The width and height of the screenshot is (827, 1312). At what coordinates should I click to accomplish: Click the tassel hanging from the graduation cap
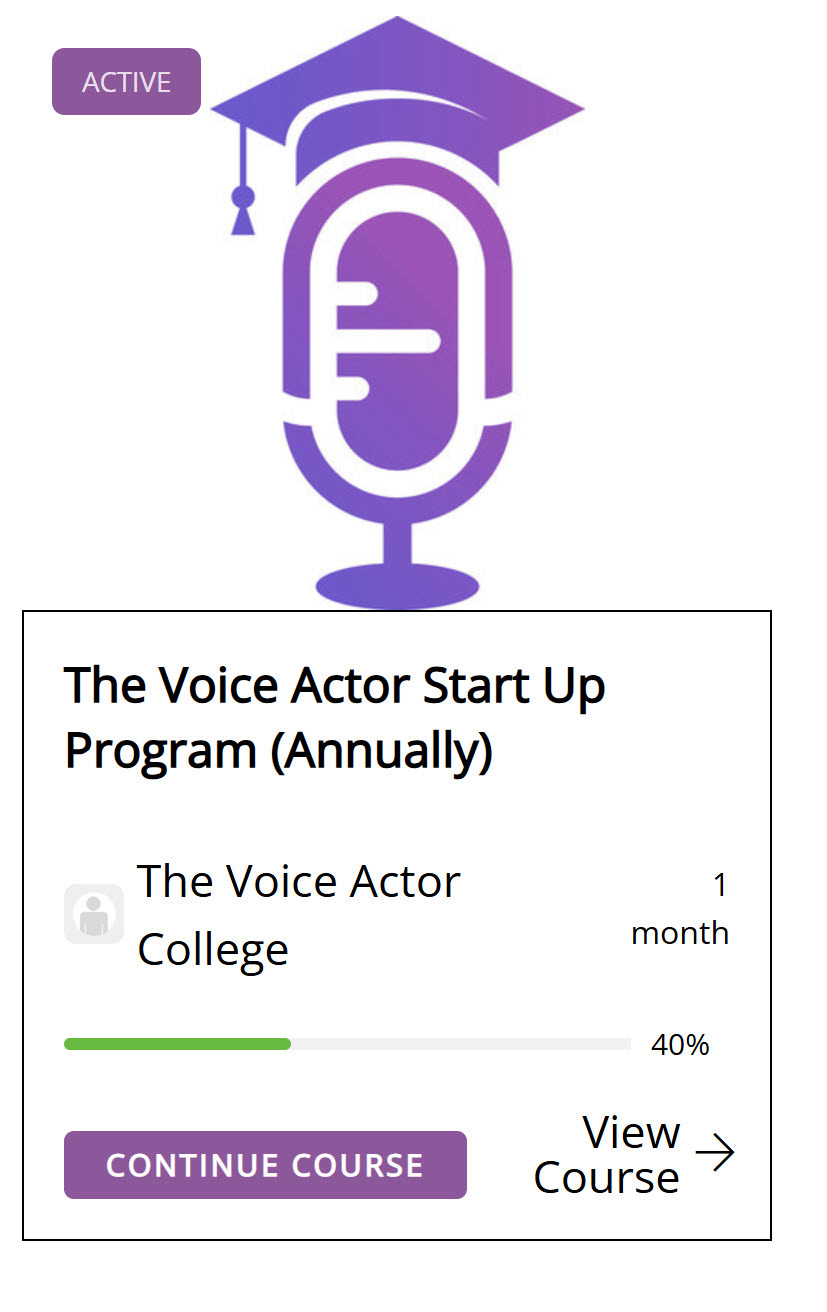243,207
